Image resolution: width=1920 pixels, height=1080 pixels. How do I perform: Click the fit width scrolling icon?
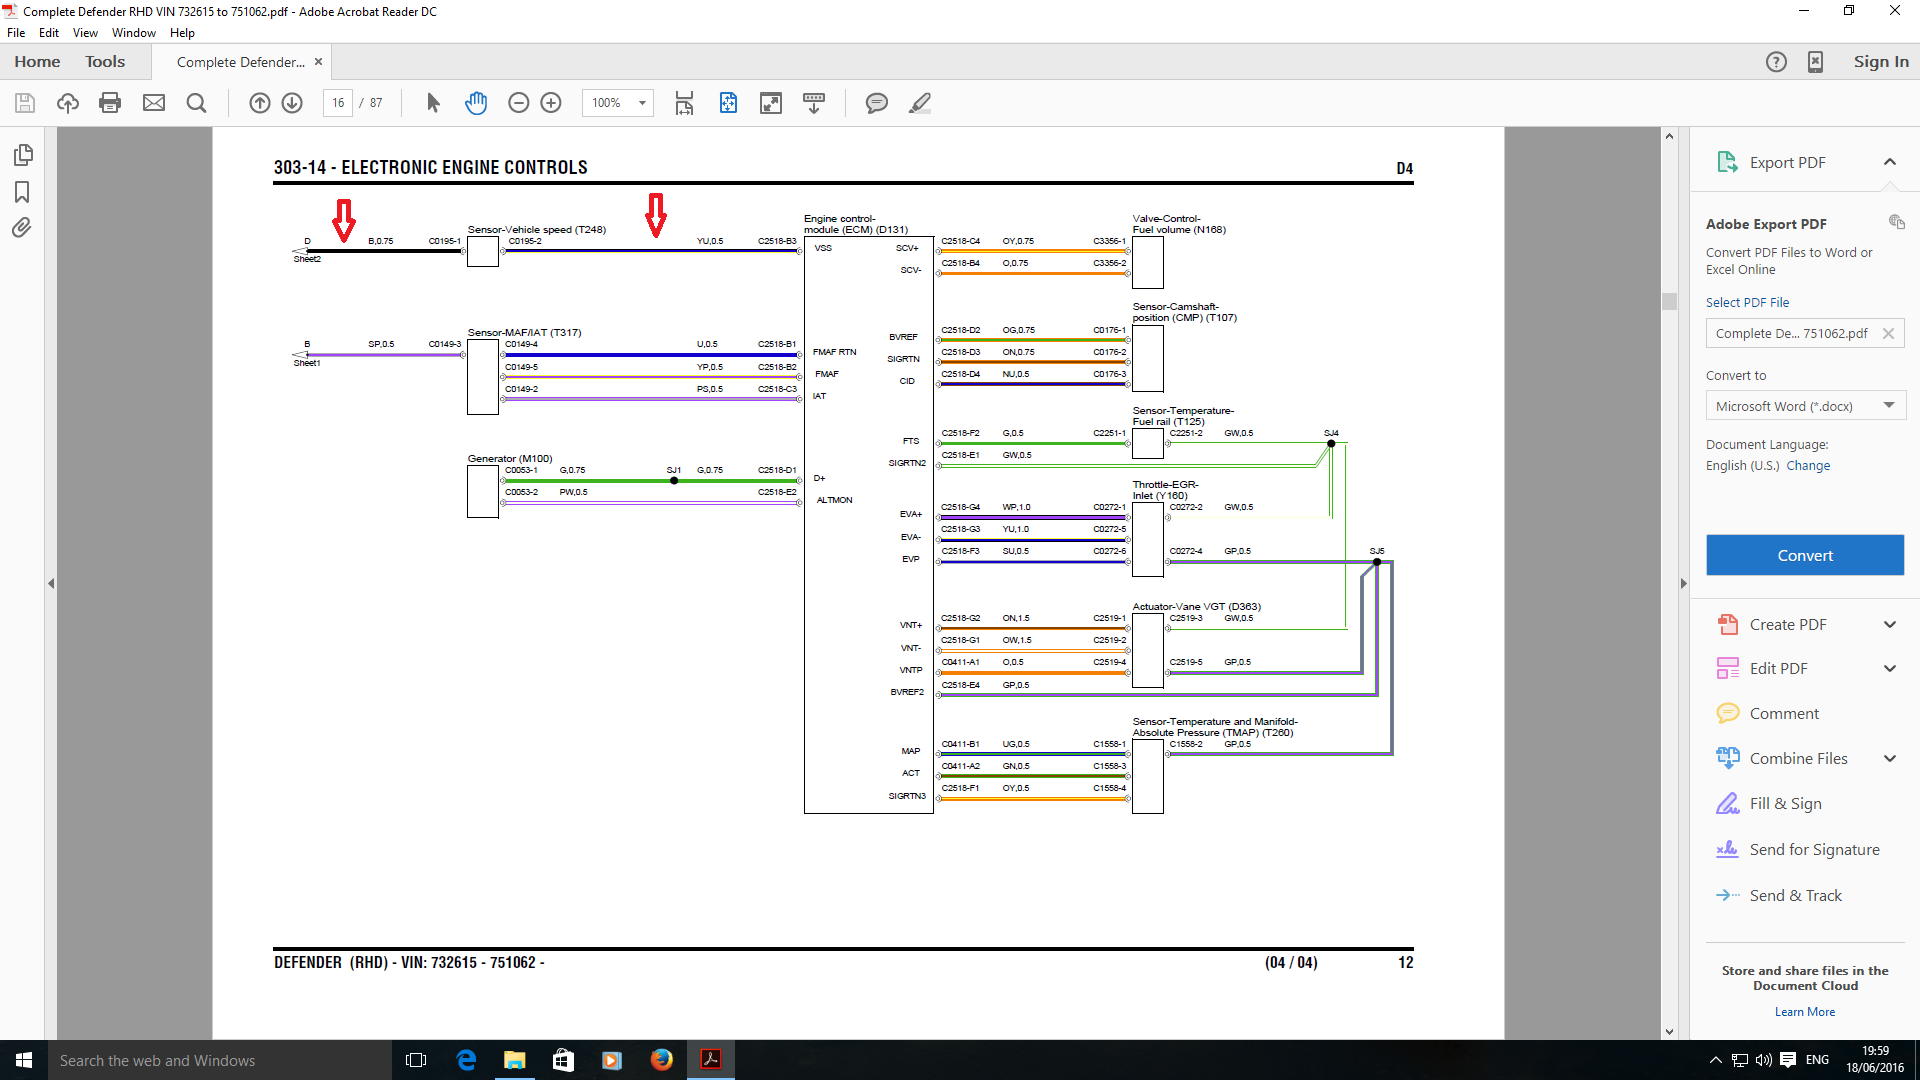pos(684,103)
